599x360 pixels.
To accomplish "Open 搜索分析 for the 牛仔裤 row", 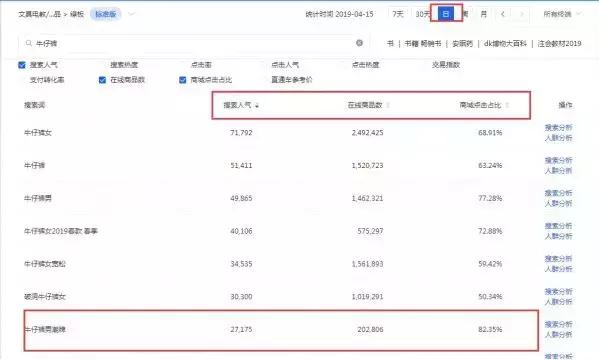I will click(x=558, y=161).
